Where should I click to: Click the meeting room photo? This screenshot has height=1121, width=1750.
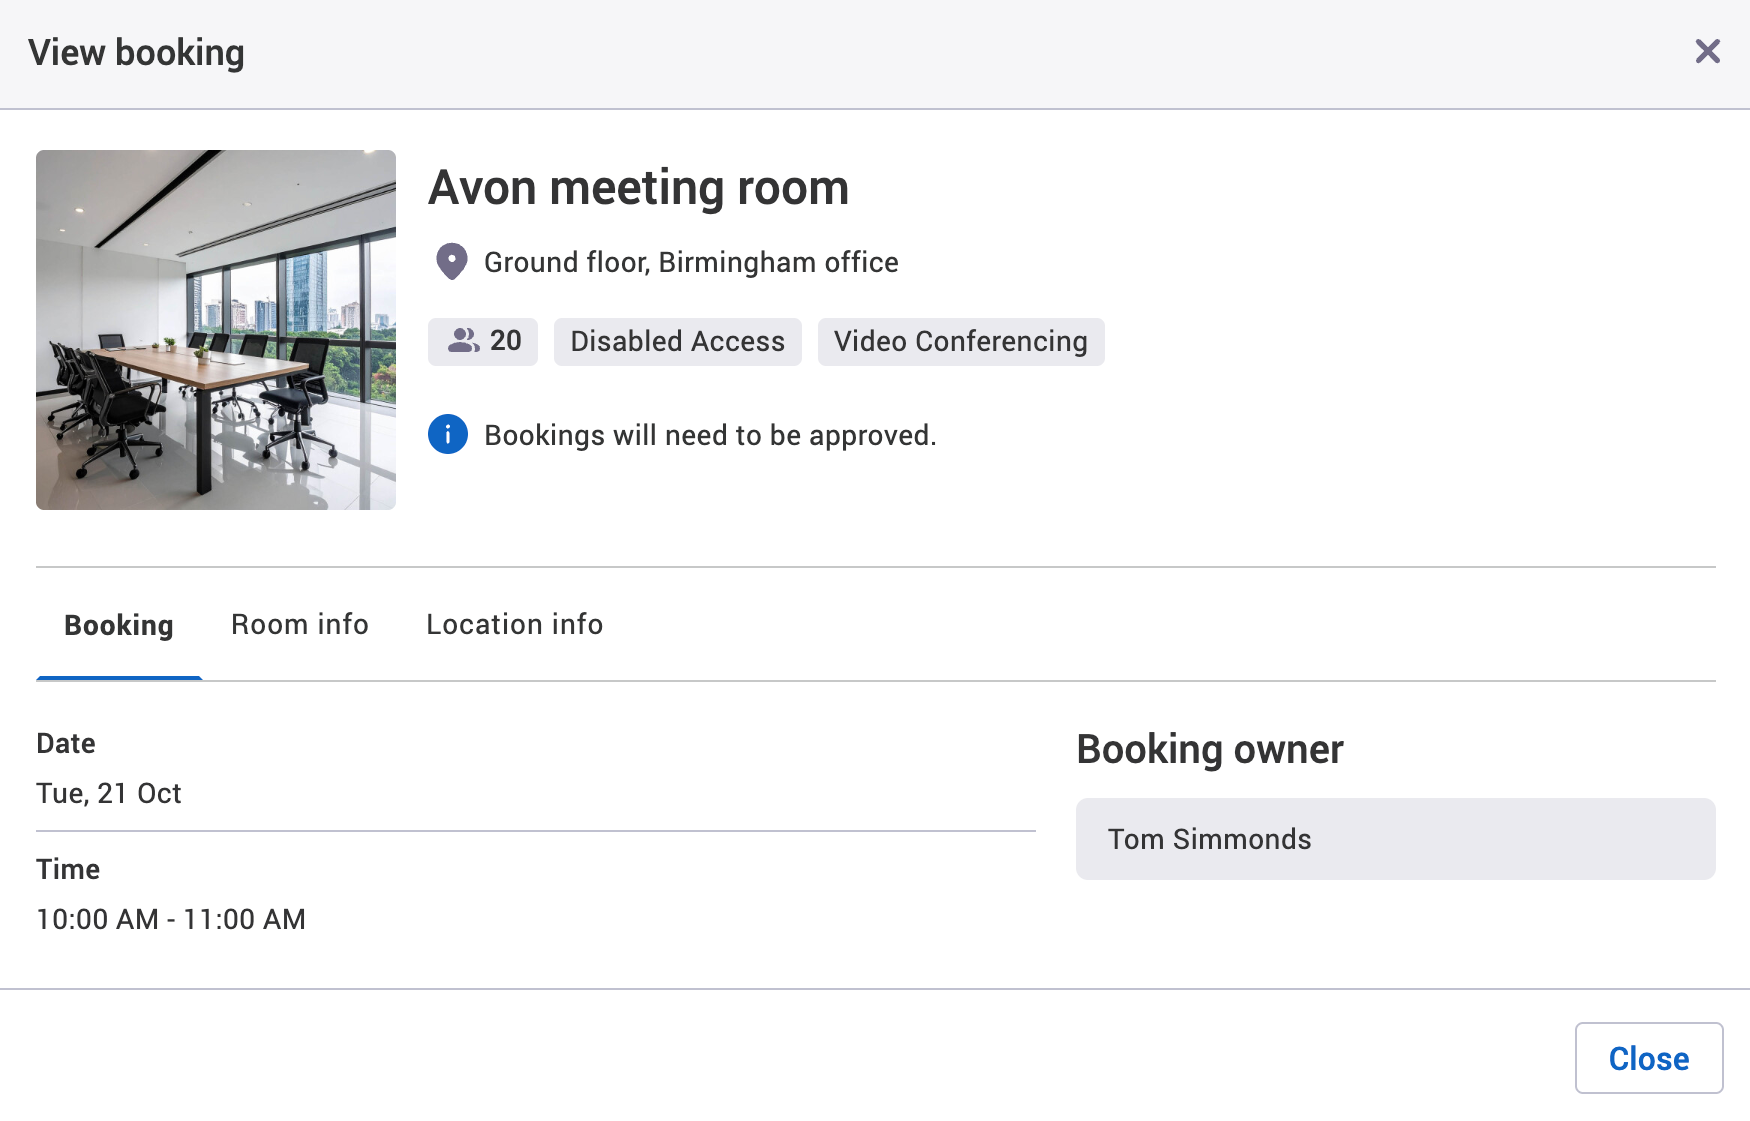click(x=215, y=330)
